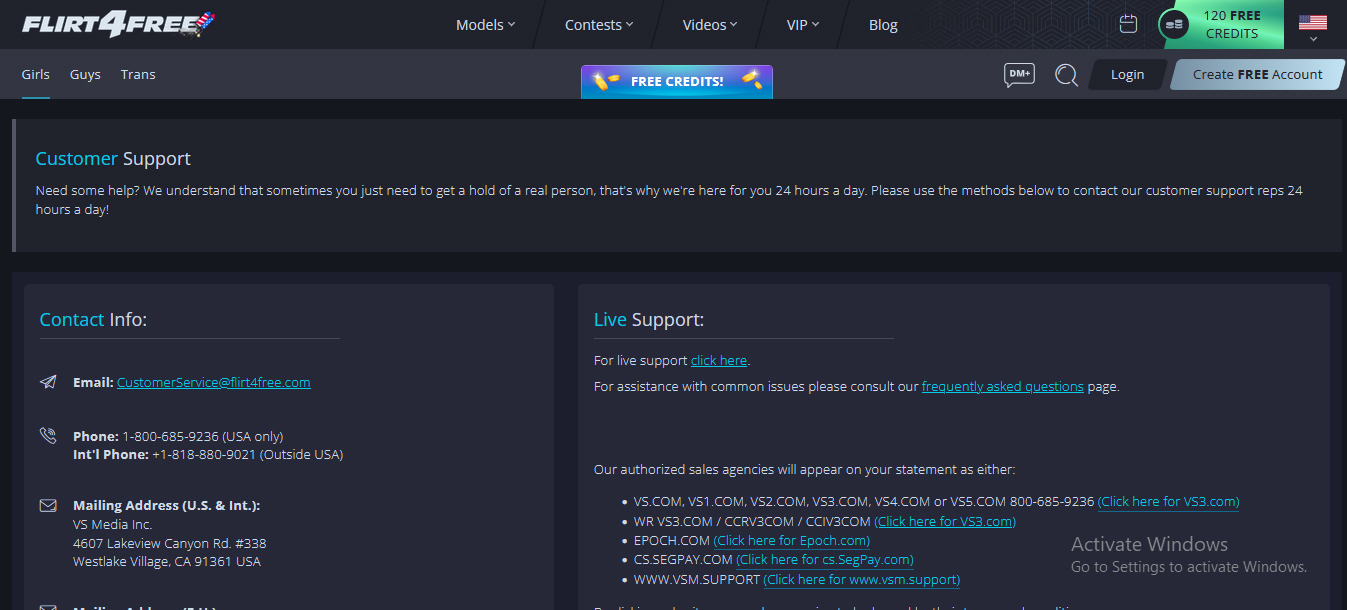Viewport: 1347px width, 610px height.
Task: Expand the Contests dropdown menu
Action: pos(599,25)
